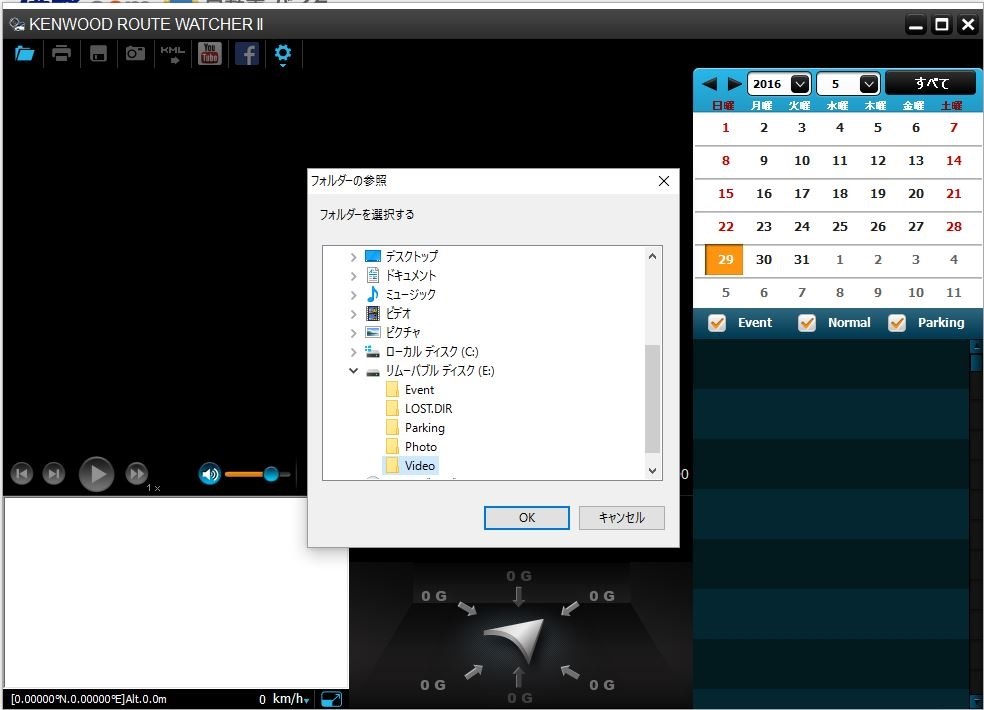Image resolution: width=984 pixels, height=710 pixels.
Task: Expand the ビデオ tree node
Action: [353, 314]
